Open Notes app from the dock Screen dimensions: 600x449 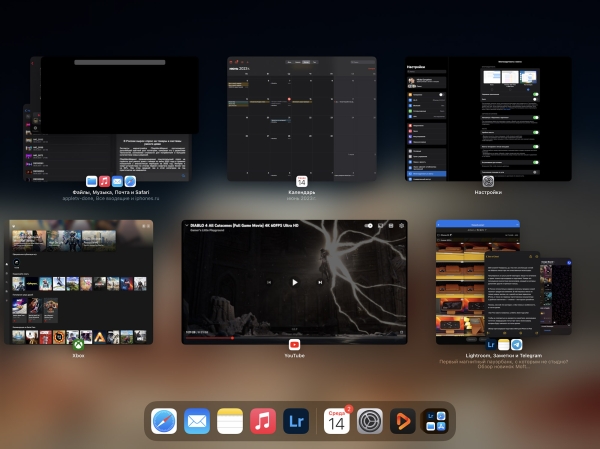(230, 422)
